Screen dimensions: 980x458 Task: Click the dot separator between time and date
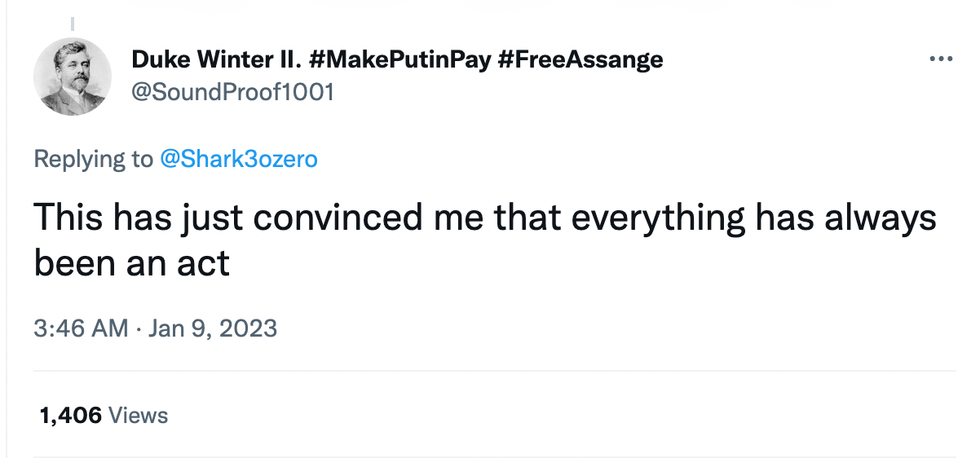click(x=138, y=328)
